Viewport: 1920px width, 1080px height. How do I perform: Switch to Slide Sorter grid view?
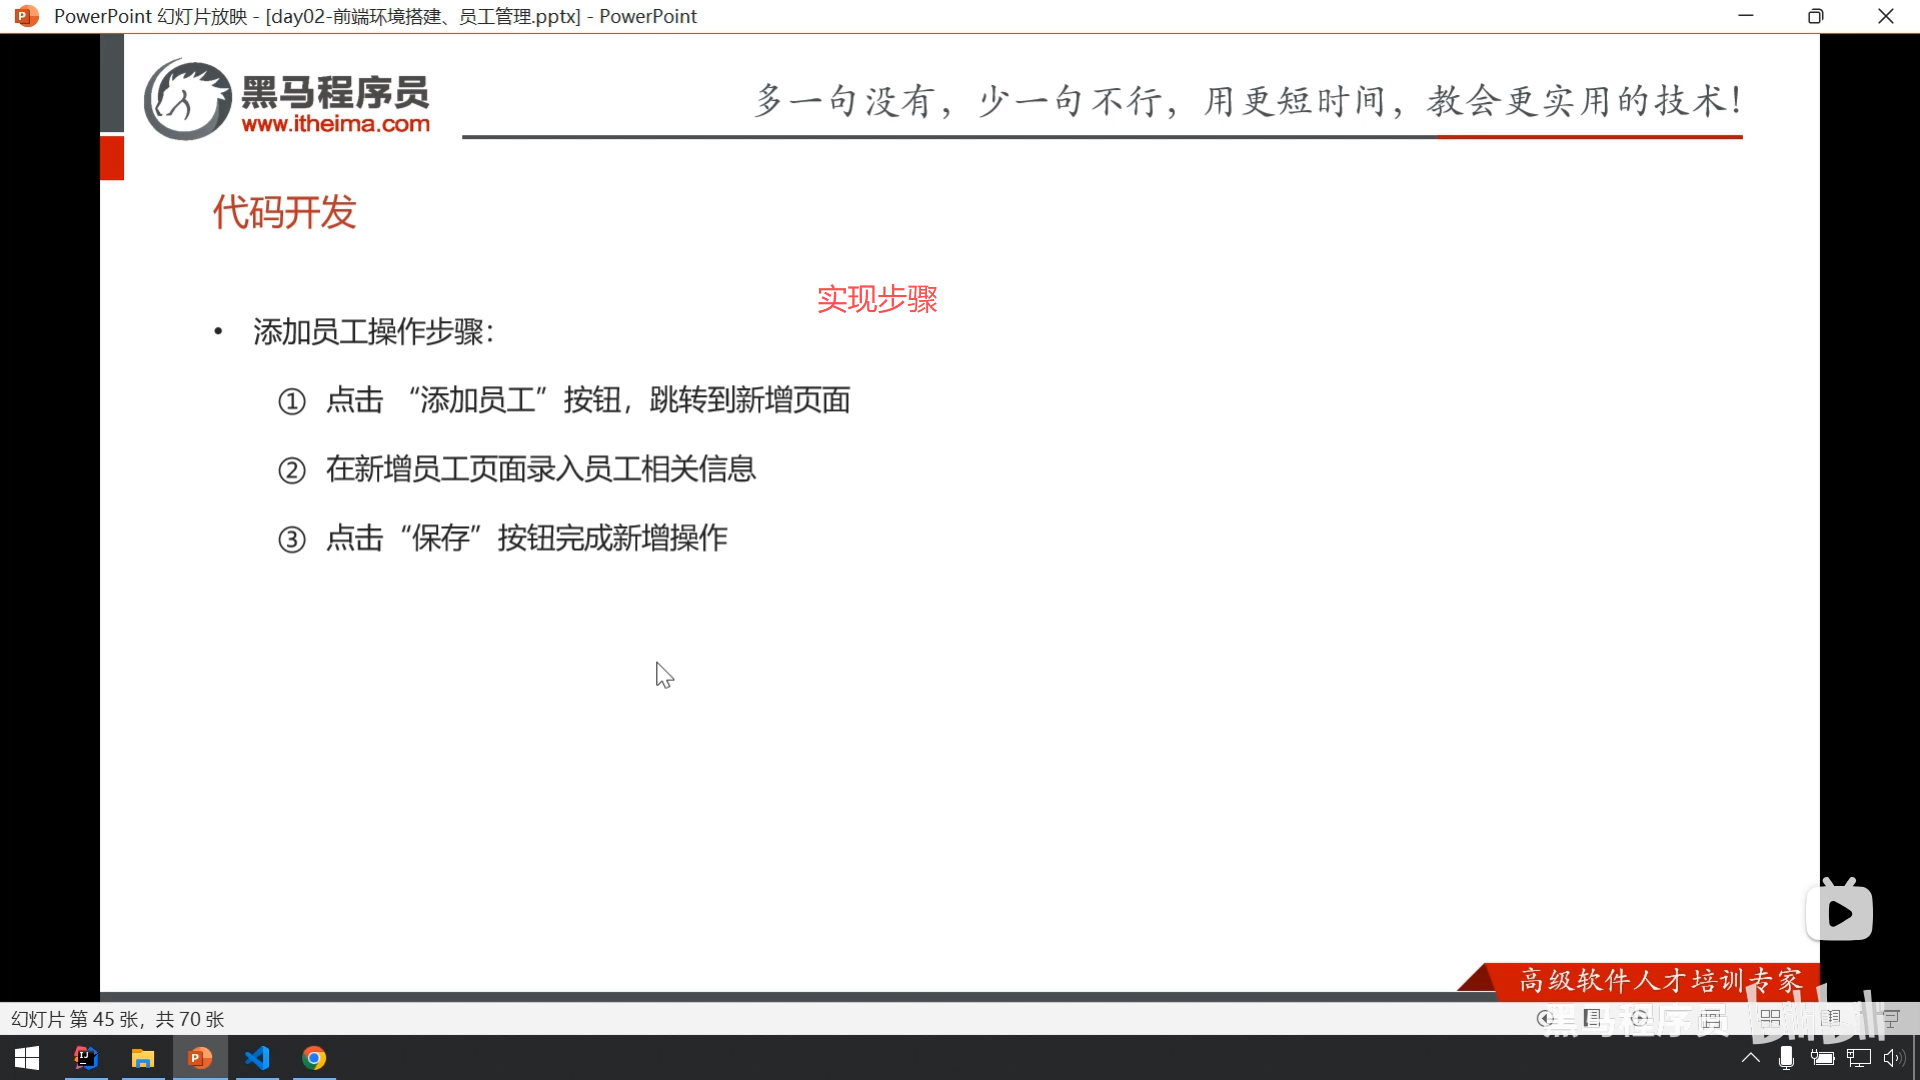1770,1018
